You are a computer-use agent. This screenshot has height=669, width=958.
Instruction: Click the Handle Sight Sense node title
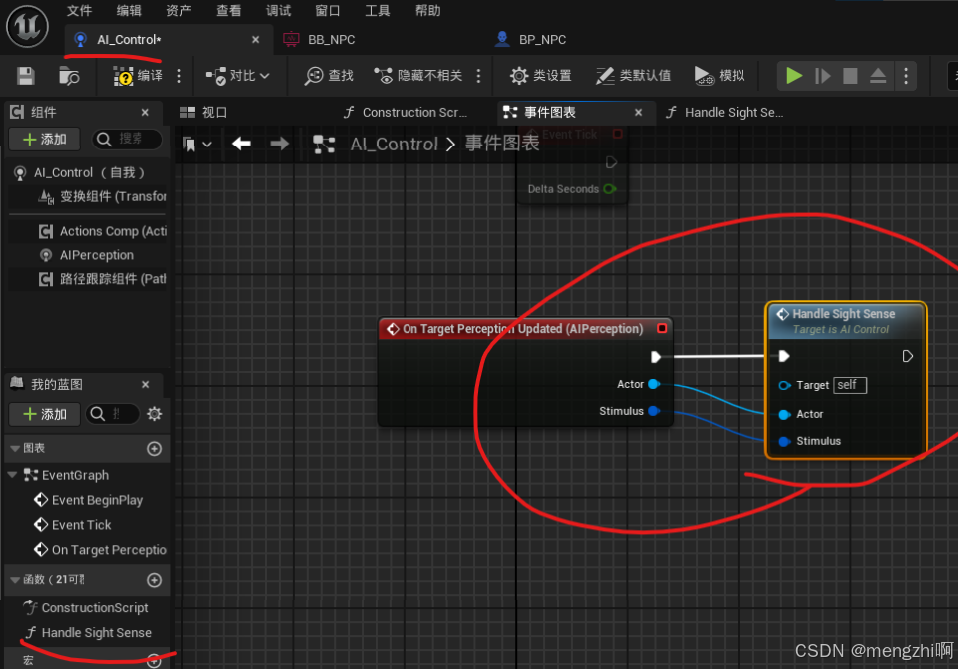click(x=843, y=314)
